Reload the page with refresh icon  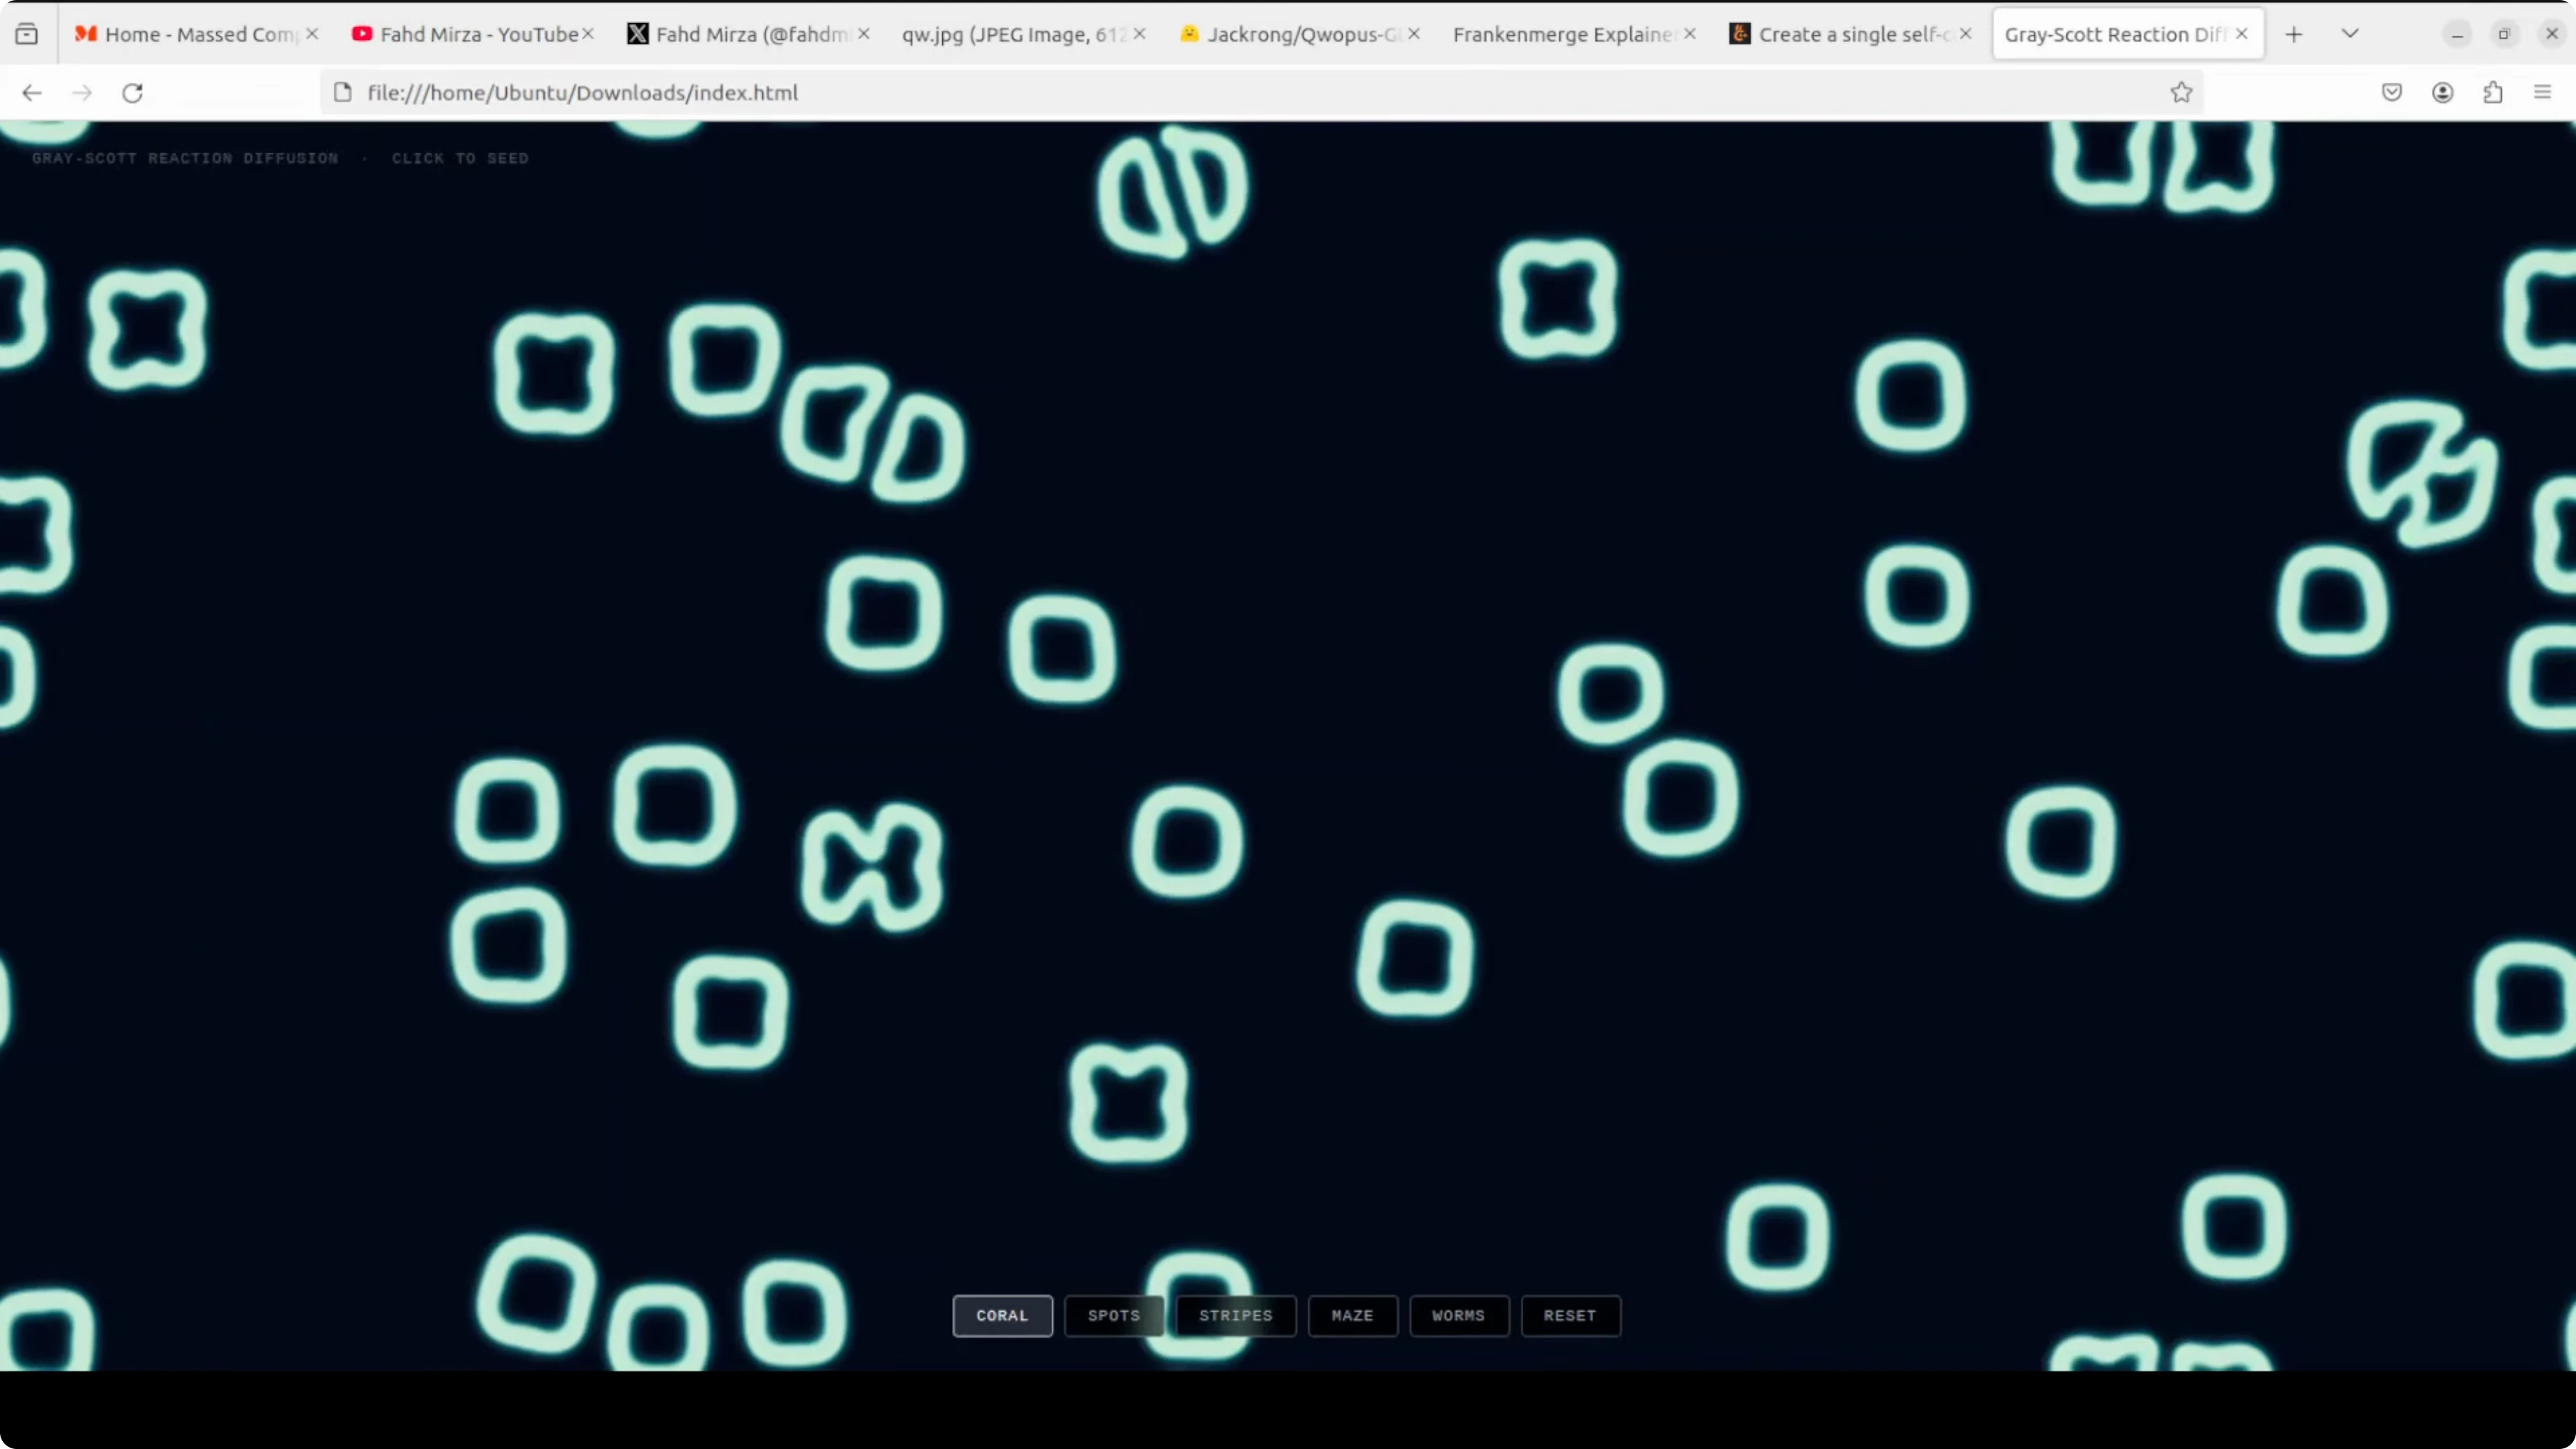[x=132, y=93]
